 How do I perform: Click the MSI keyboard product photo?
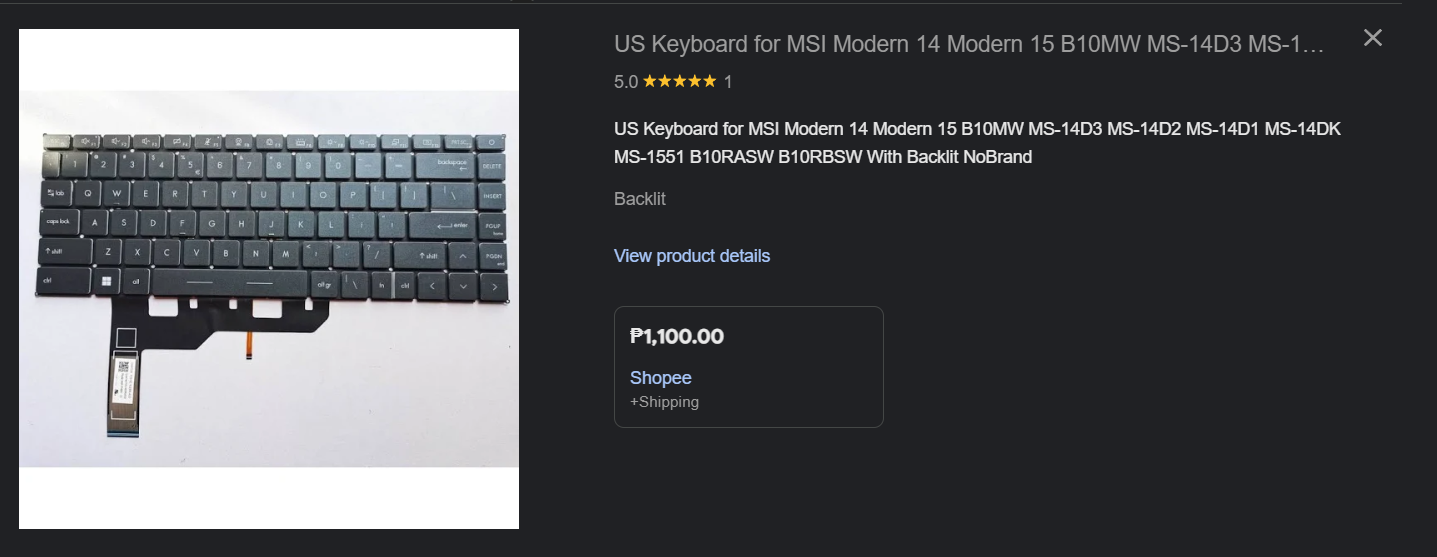click(269, 278)
